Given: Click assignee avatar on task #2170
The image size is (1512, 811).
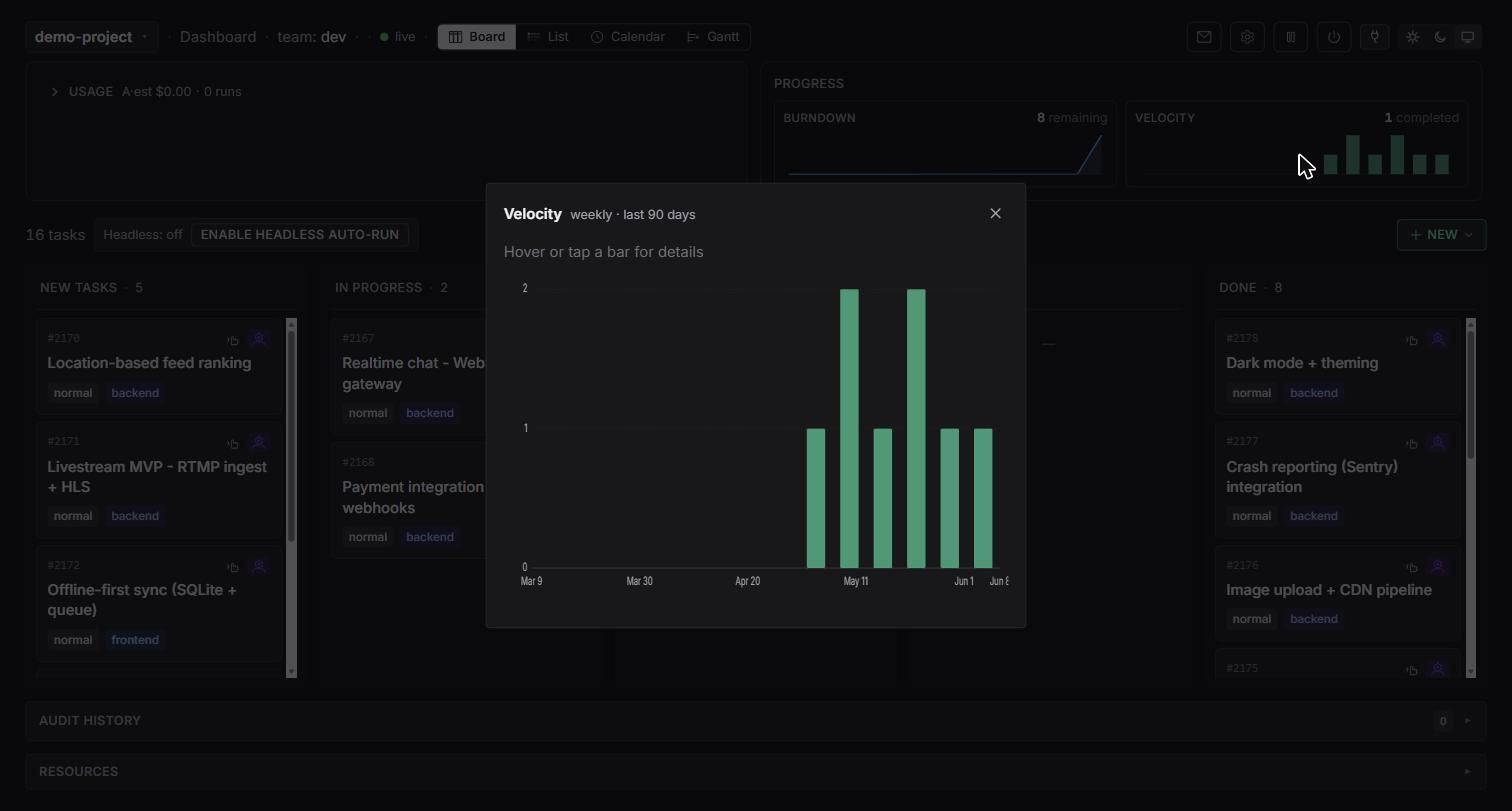Looking at the screenshot, I should (x=259, y=340).
